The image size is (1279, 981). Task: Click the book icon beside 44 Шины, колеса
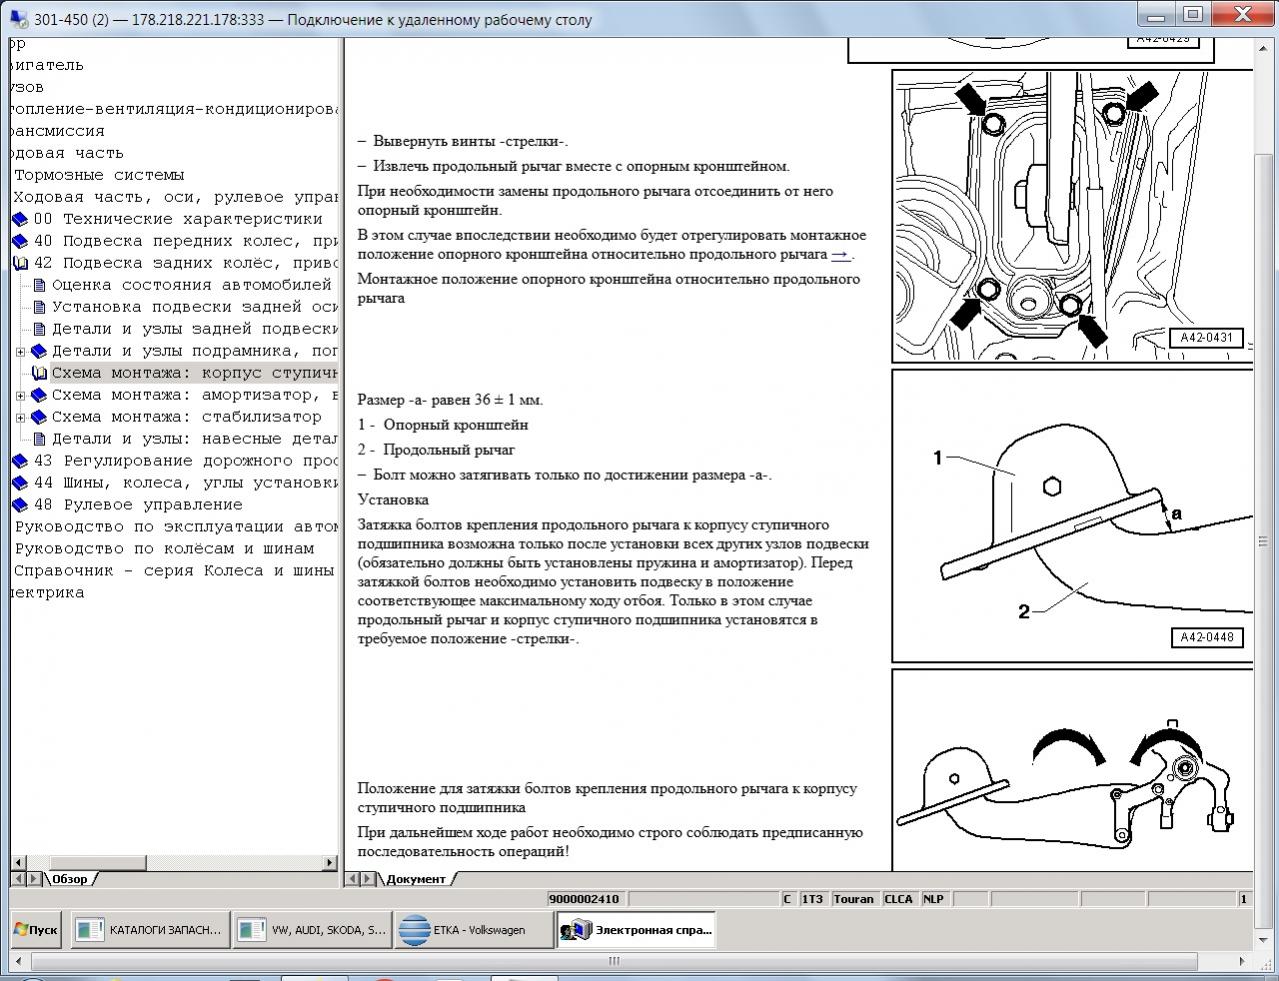20,483
